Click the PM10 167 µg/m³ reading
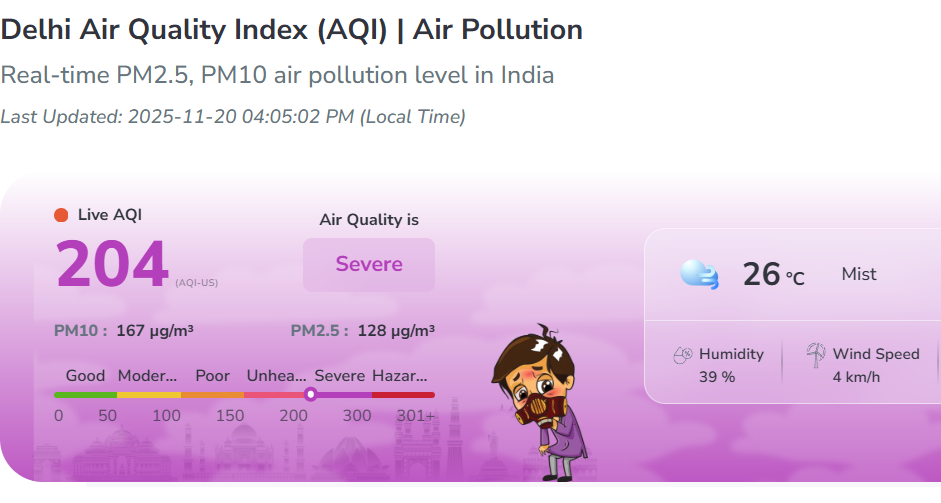Viewport: 941px width, 503px height. point(124,331)
